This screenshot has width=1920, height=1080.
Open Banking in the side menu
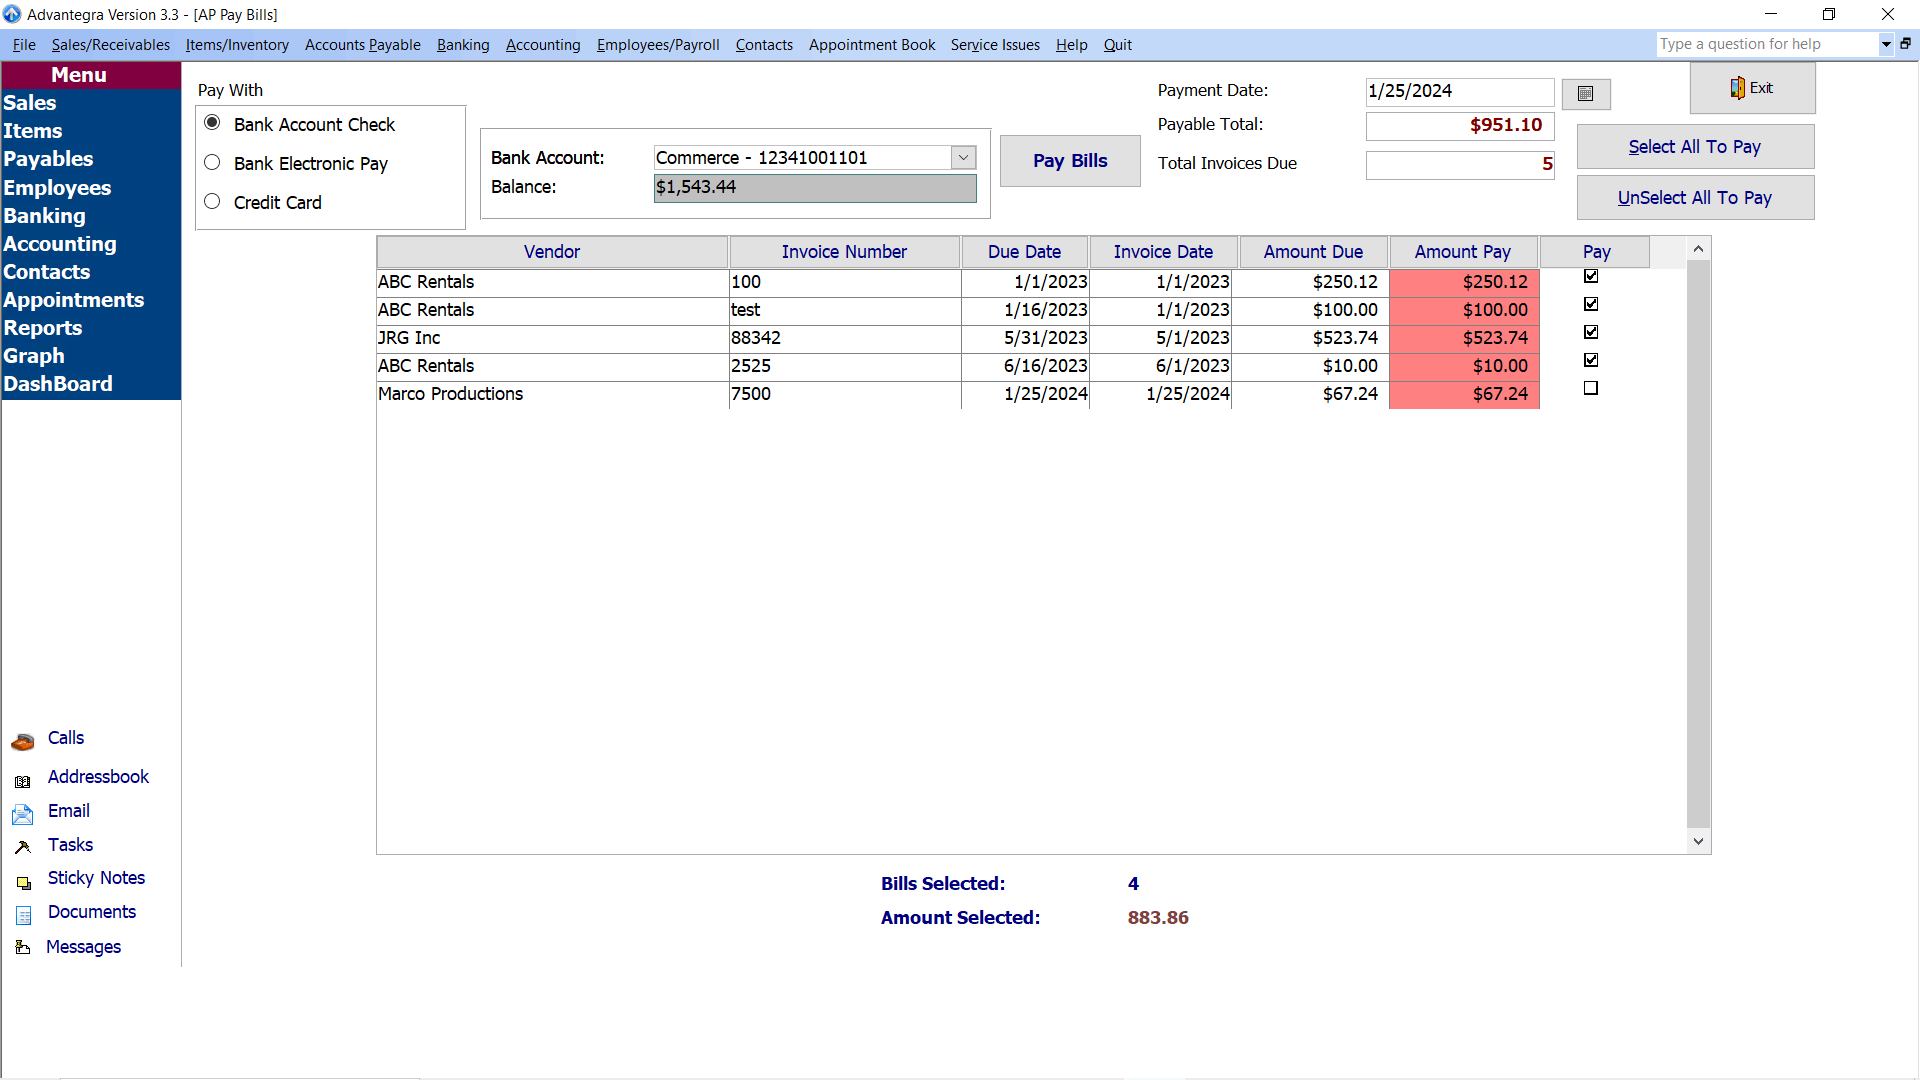[x=44, y=216]
